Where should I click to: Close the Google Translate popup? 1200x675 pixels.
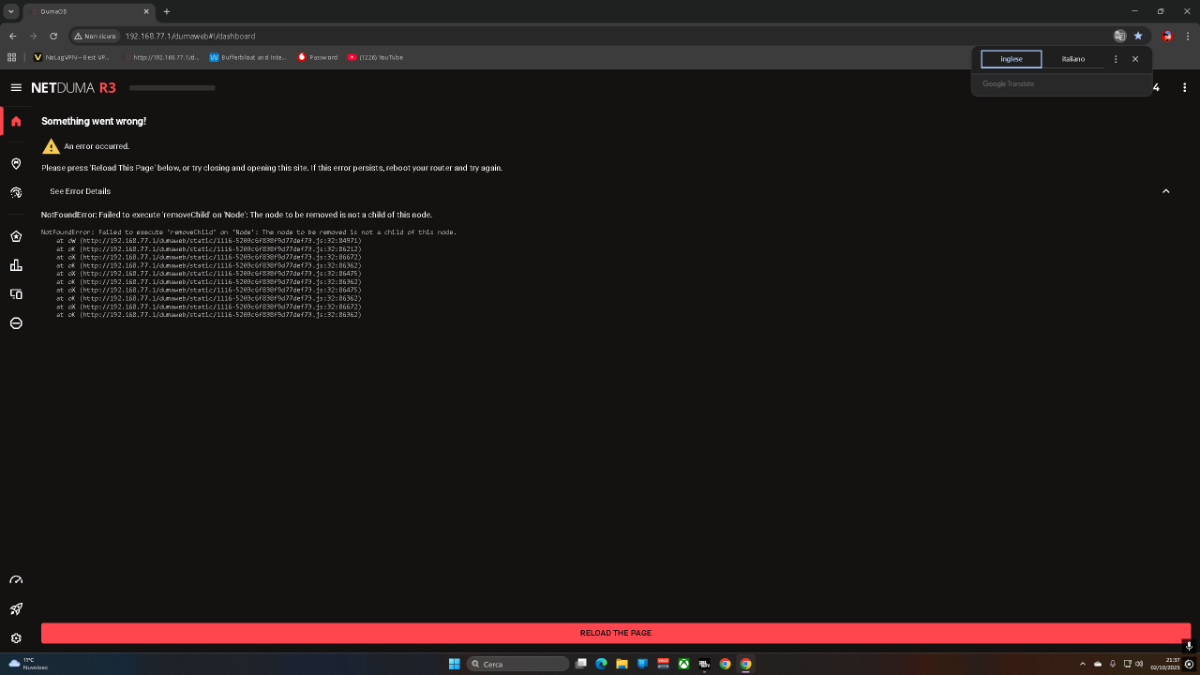[x=1135, y=59]
